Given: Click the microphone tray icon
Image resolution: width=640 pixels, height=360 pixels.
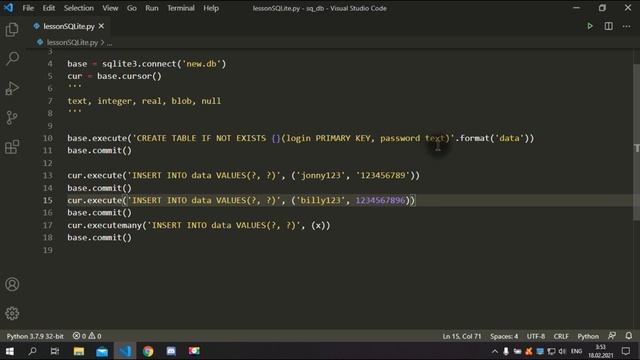Looking at the screenshot, I should coord(506,351).
